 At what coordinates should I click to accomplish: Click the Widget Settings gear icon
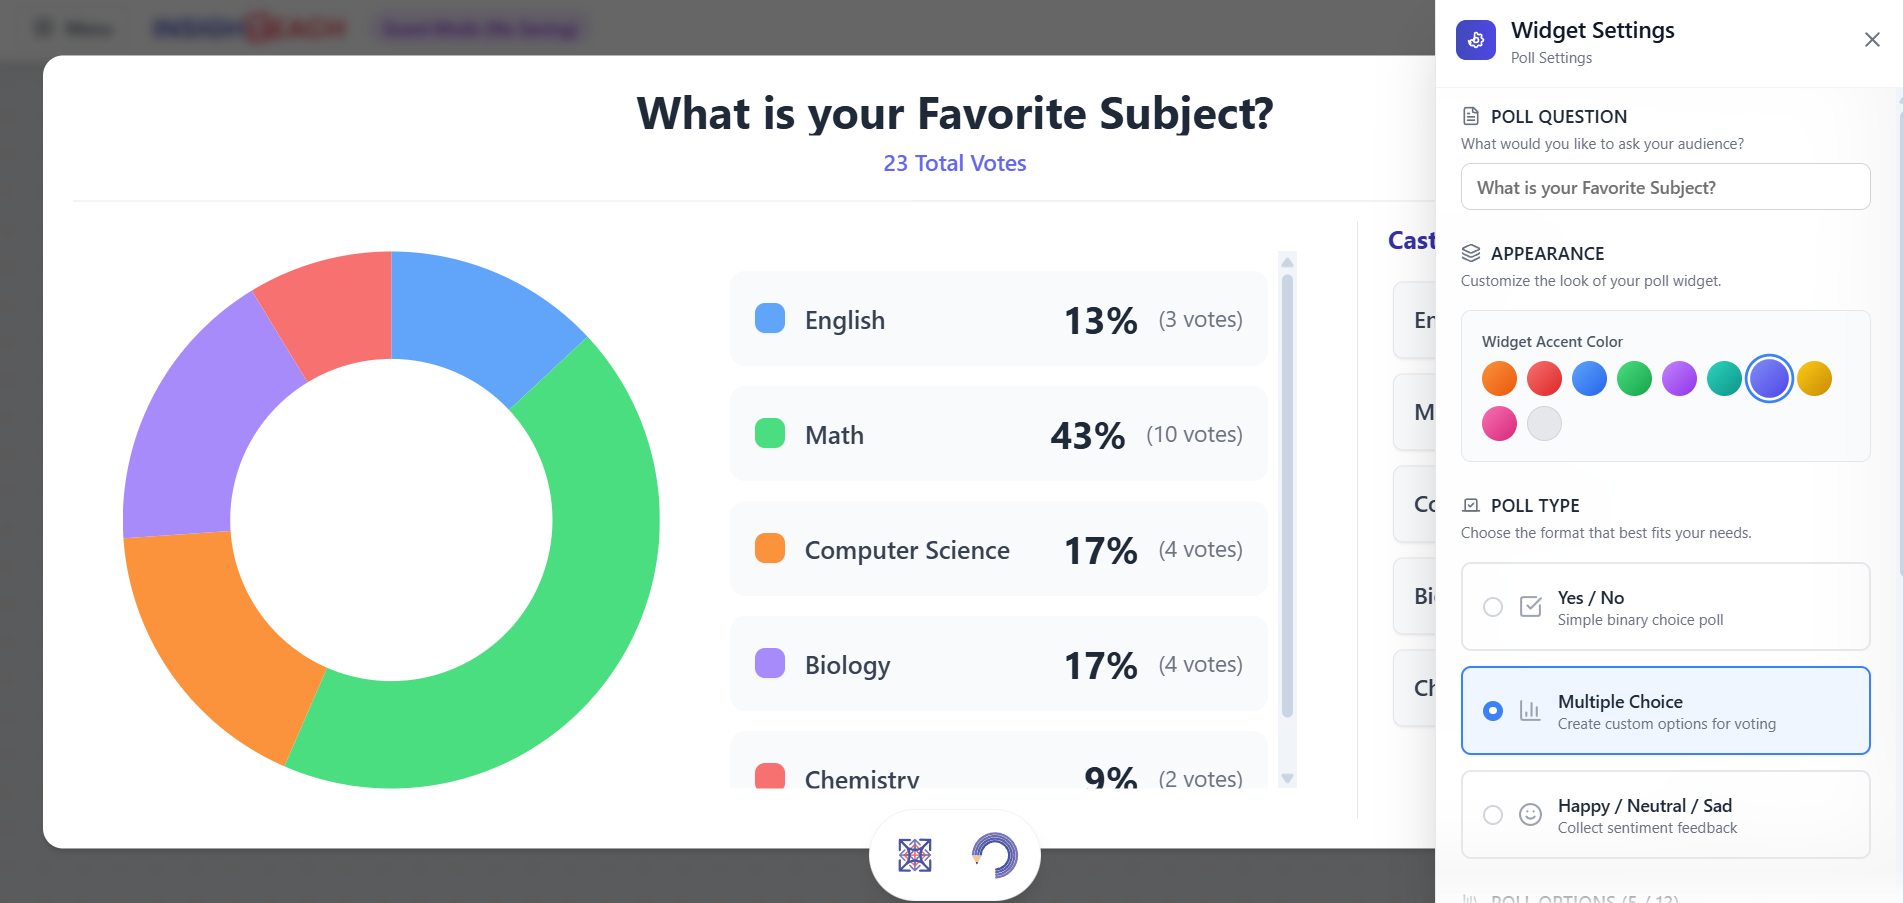coord(1476,40)
